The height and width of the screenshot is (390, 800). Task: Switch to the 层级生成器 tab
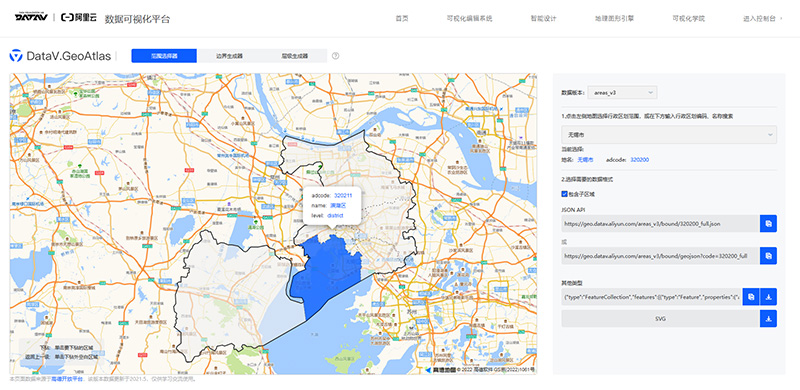pyautogui.click(x=294, y=56)
